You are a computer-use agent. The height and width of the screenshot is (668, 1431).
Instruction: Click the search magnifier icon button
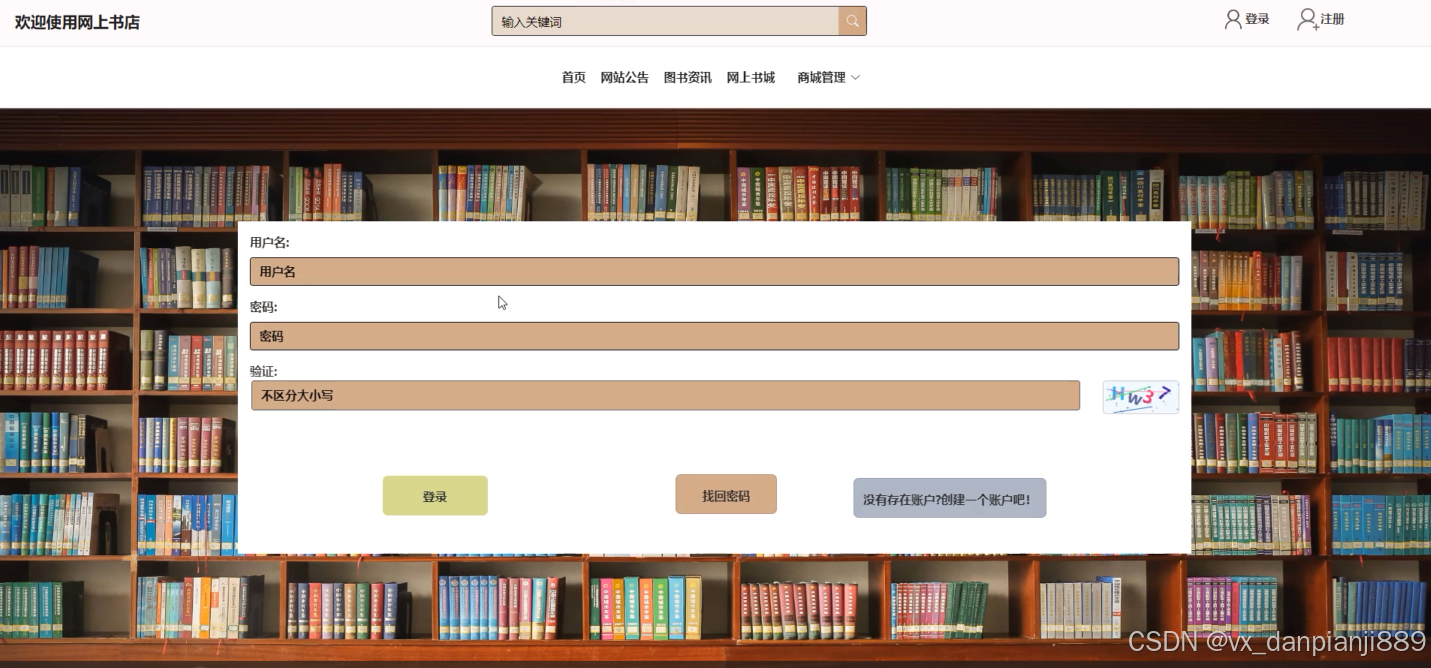pos(852,21)
